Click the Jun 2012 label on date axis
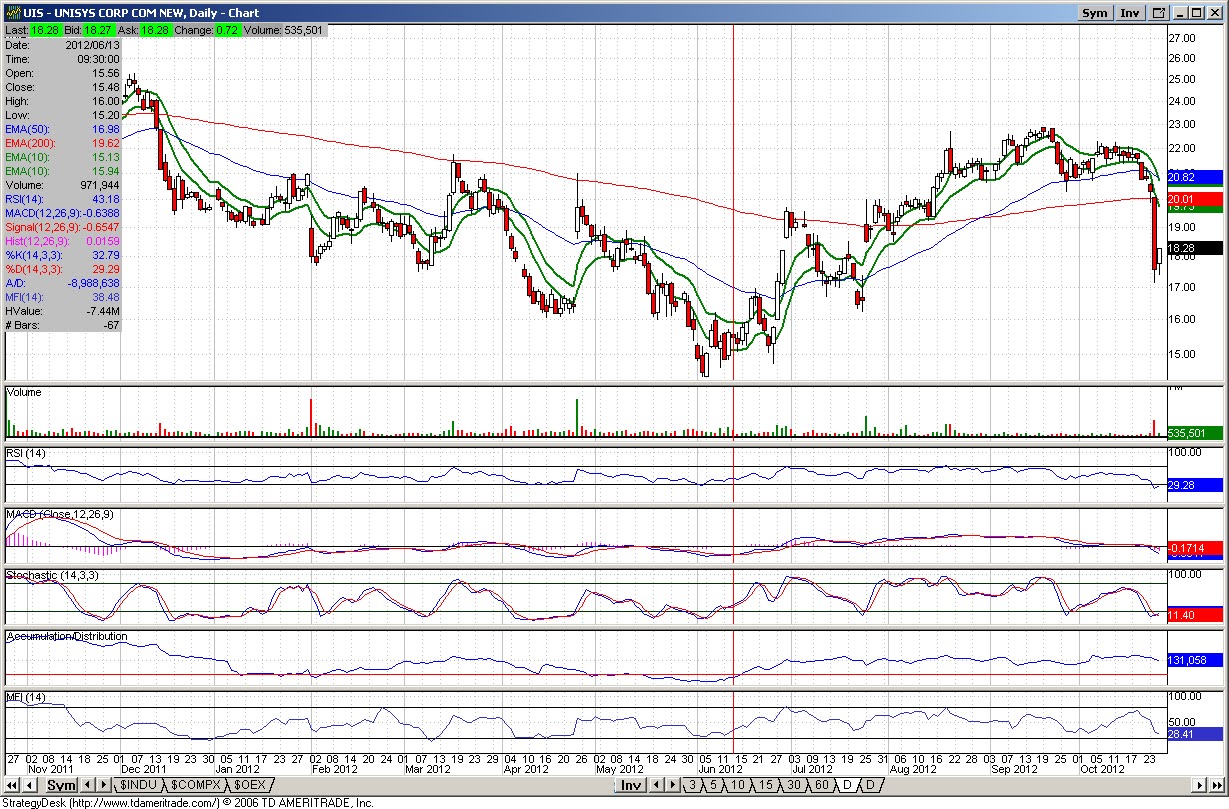The height and width of the screenshot is (809, 1229). coord(719,769)
